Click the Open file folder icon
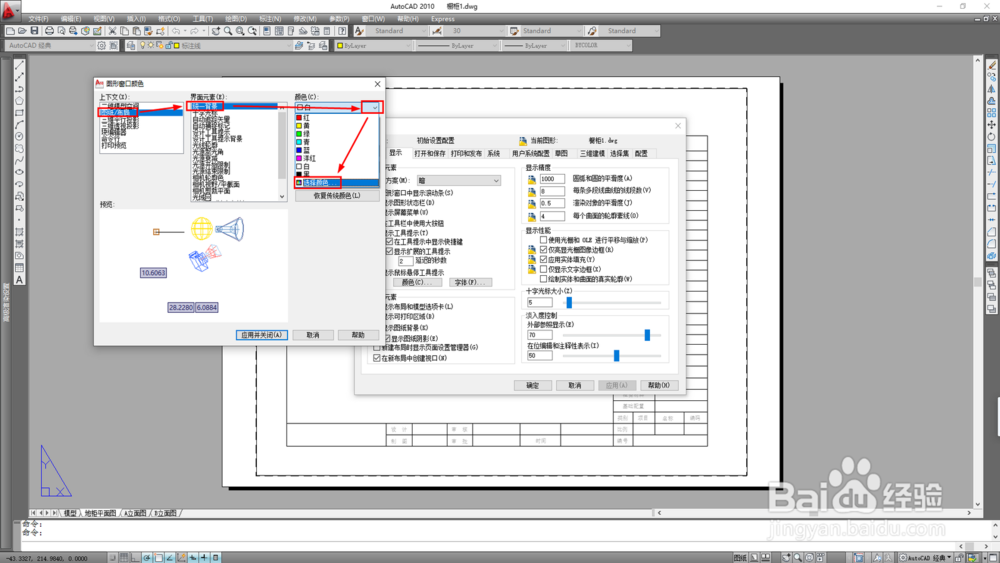This screenshot has height=563, width=1000. coord(22,31)
